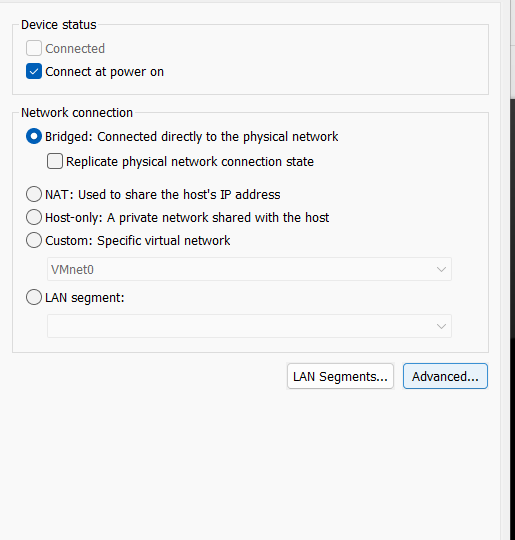
Task: Tick the Connected checkbox under Device status
Action: point(34,48)
